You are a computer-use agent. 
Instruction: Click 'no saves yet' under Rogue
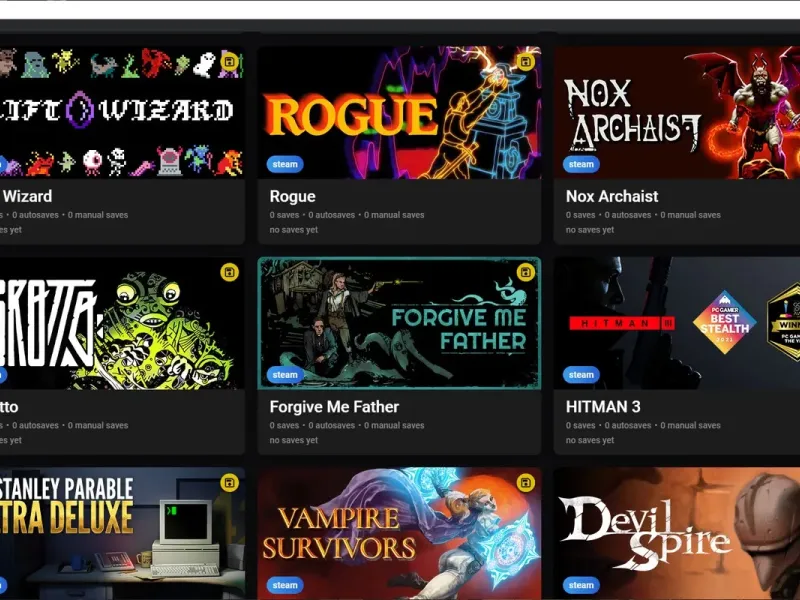point(293,230)
